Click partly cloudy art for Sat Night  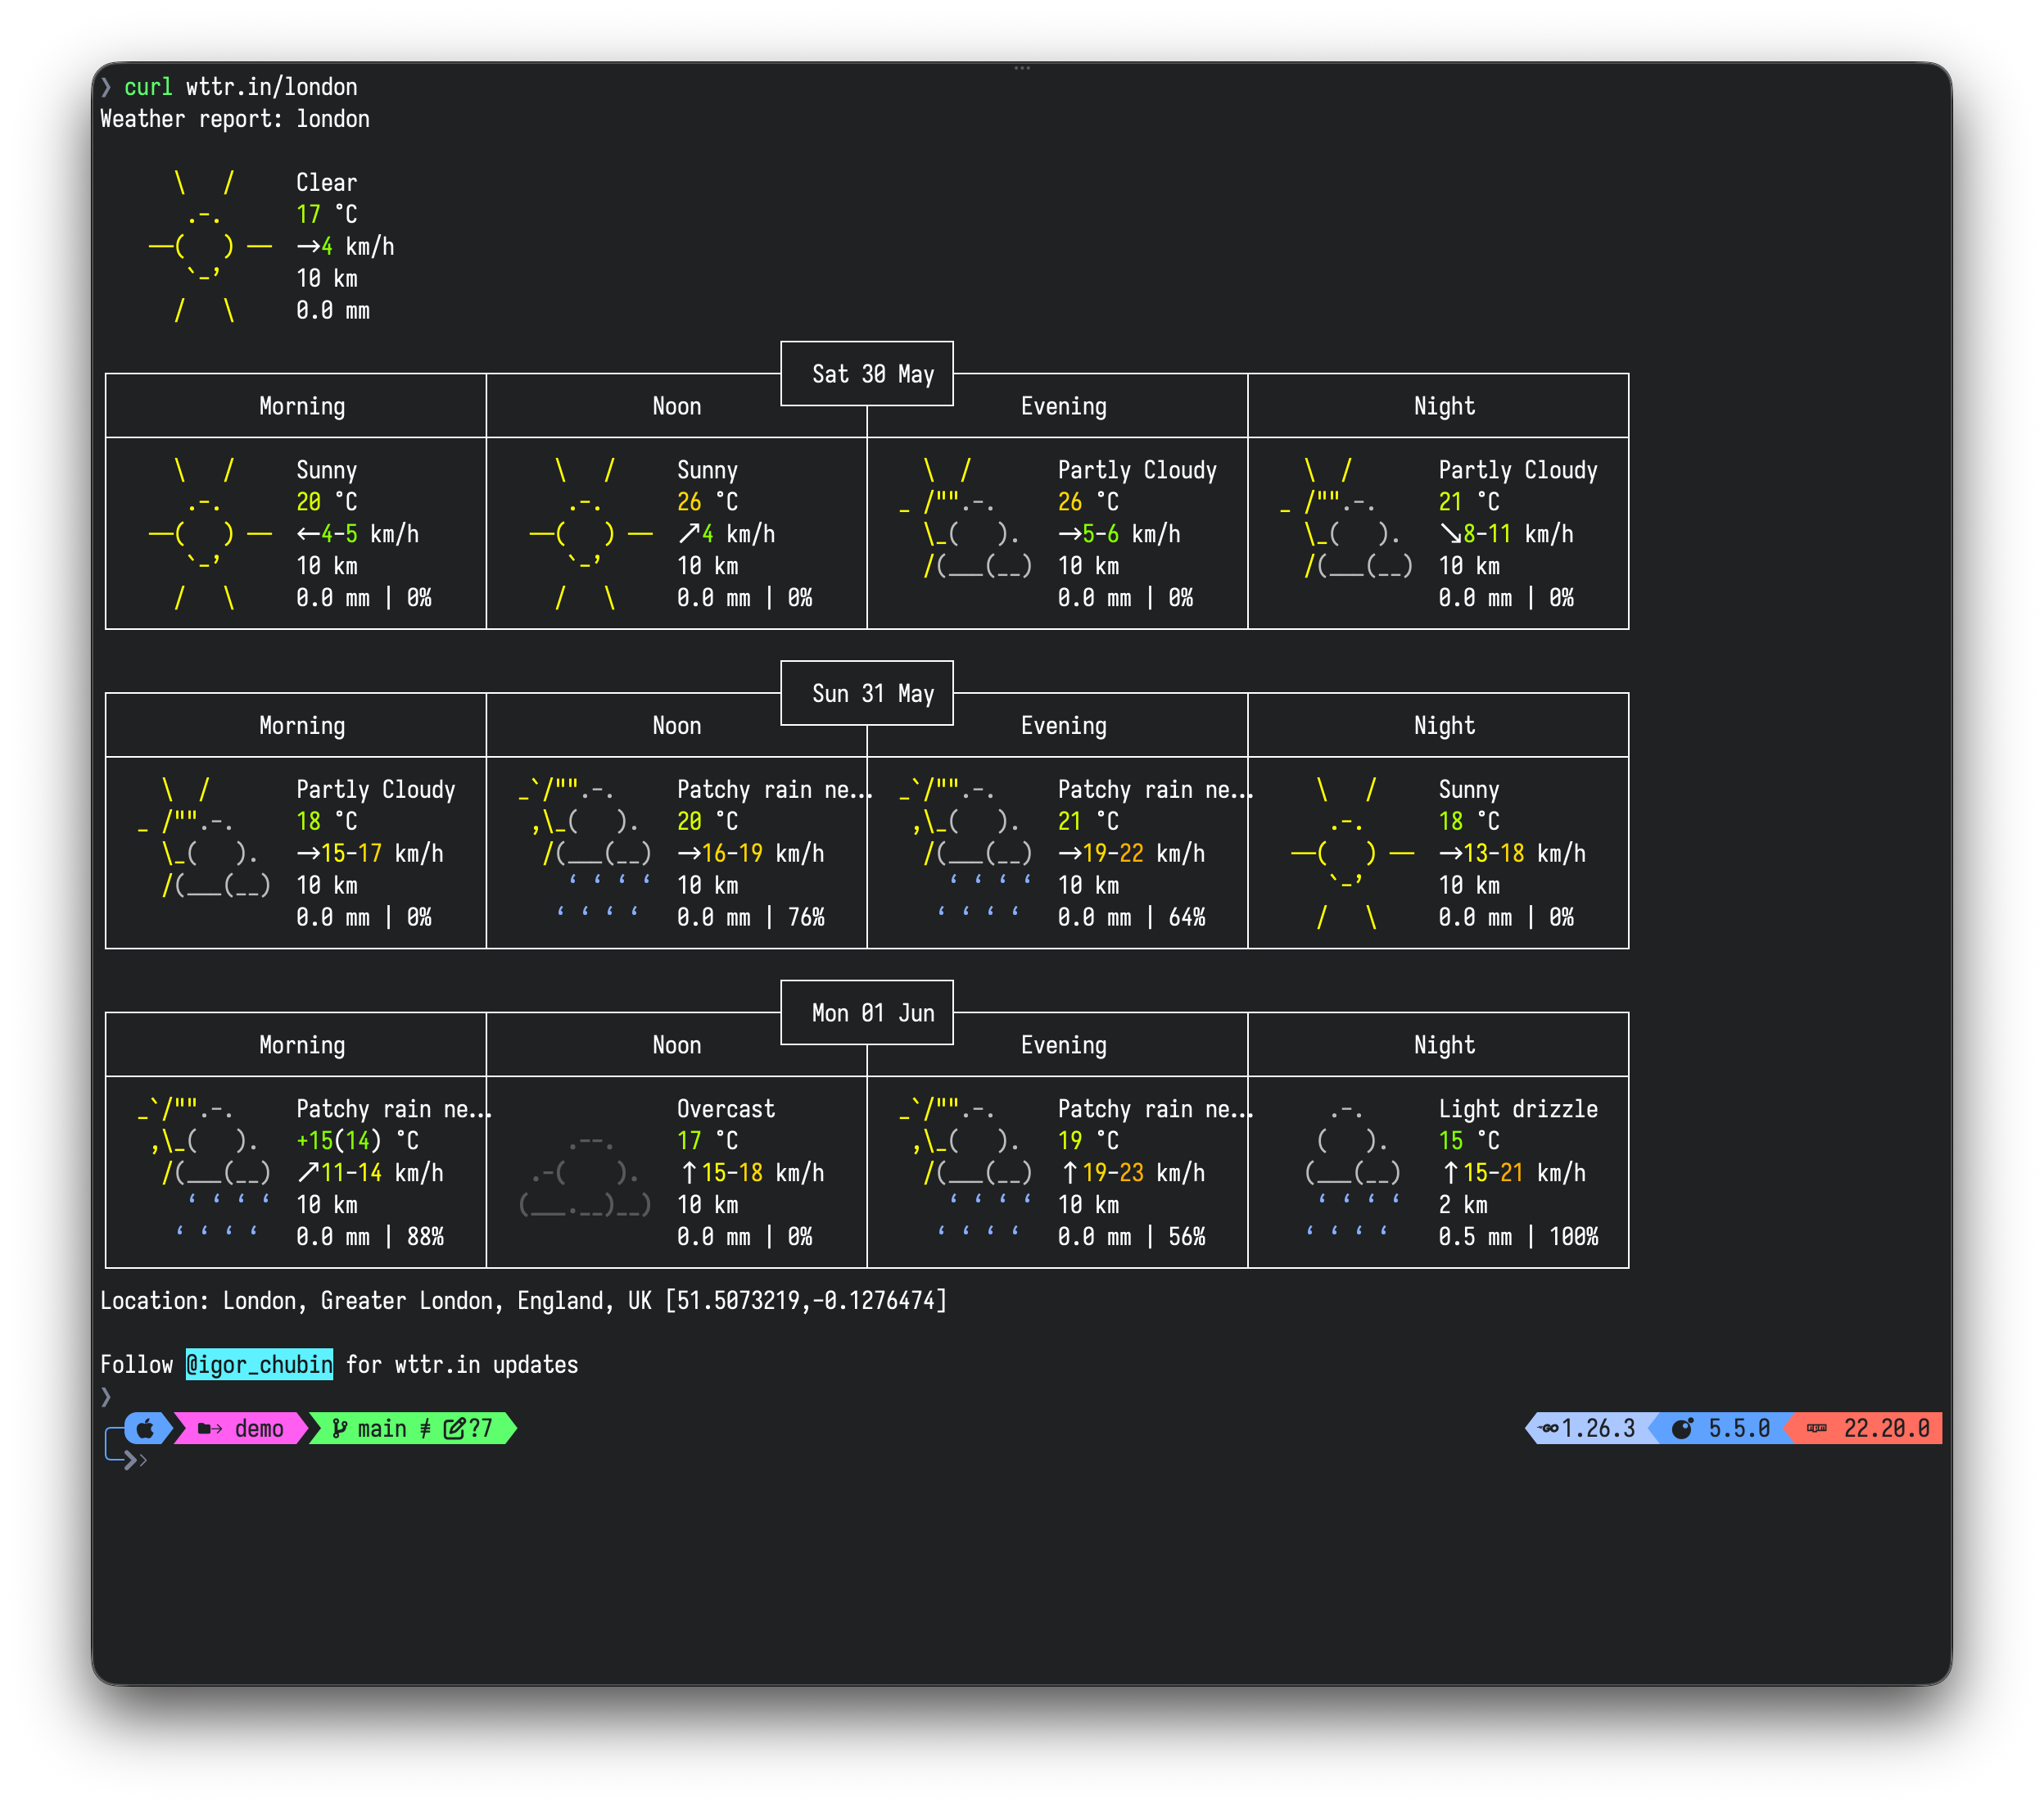(x=1346, y=518)
